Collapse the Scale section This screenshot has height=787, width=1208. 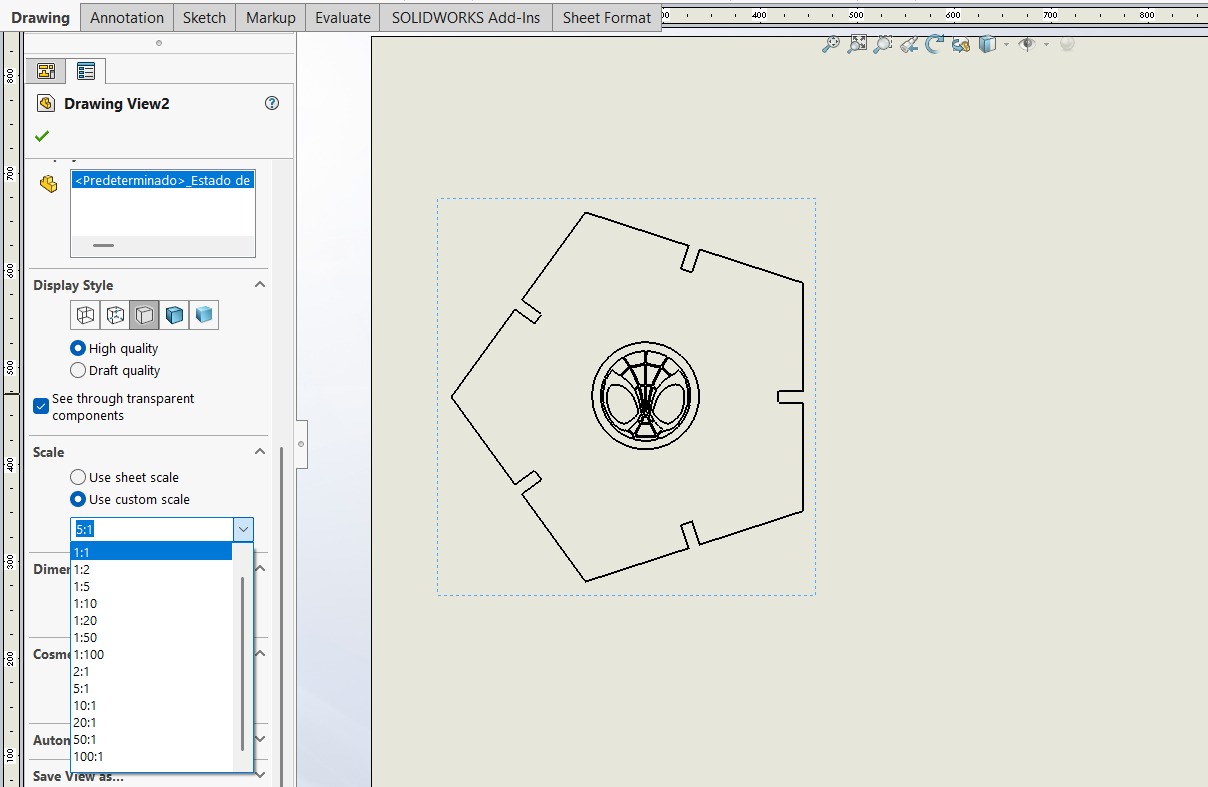(x=260, y=452)
